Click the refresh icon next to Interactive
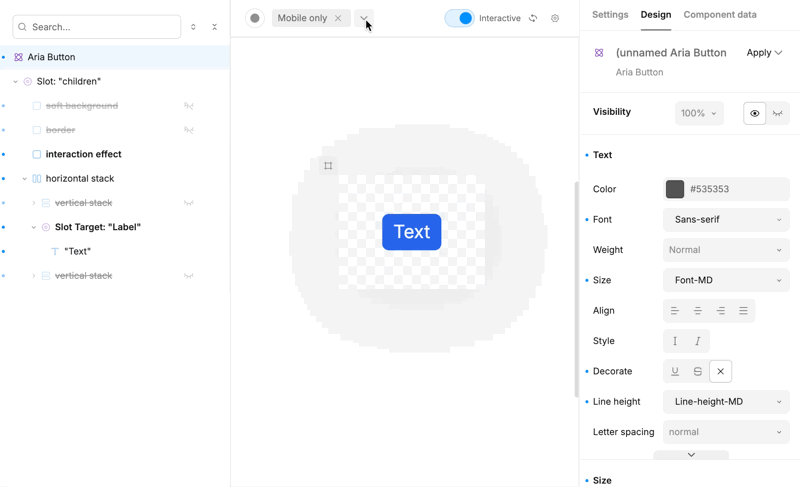The image size is (800, 487). (x=533, y=18)
